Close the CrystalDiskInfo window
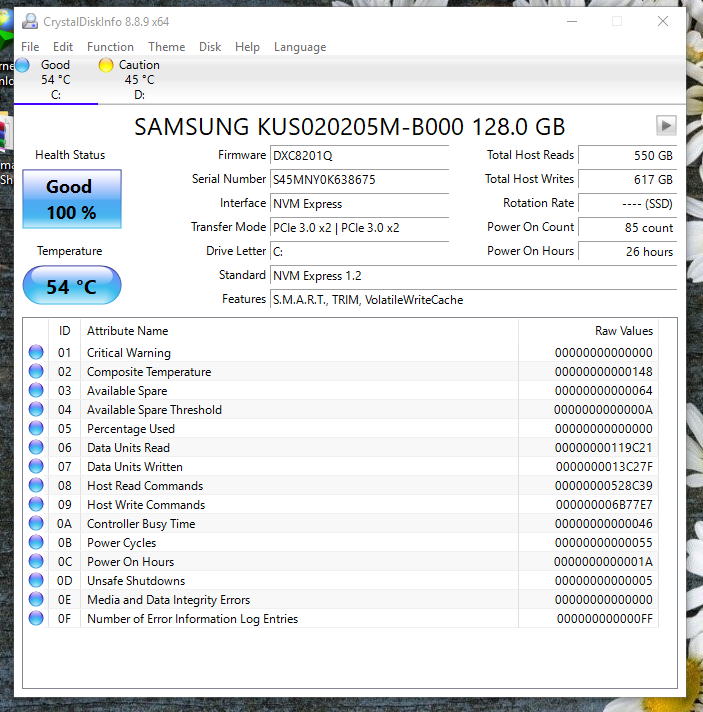The width and height of the screenshot is (703, 712). click(663, 21)
